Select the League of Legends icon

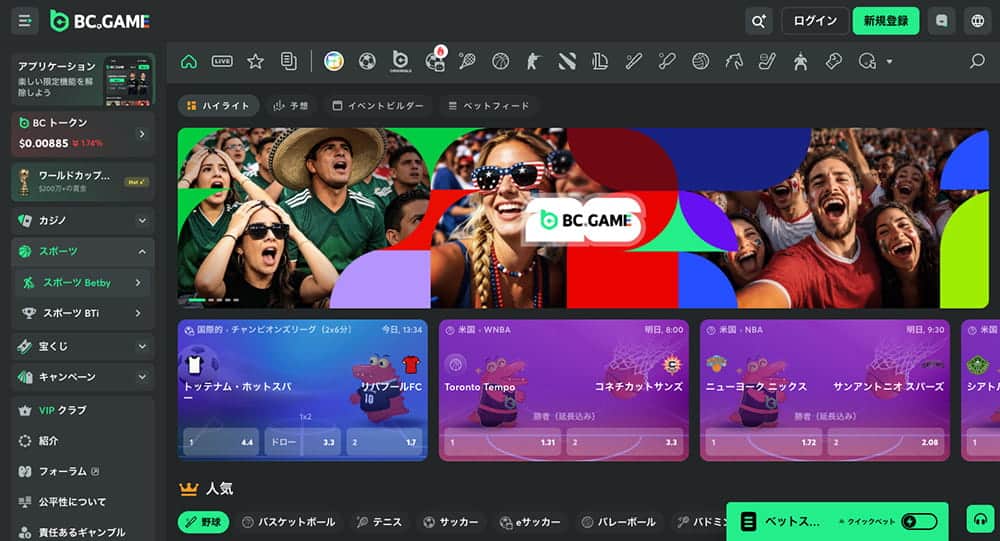[600, 61]
